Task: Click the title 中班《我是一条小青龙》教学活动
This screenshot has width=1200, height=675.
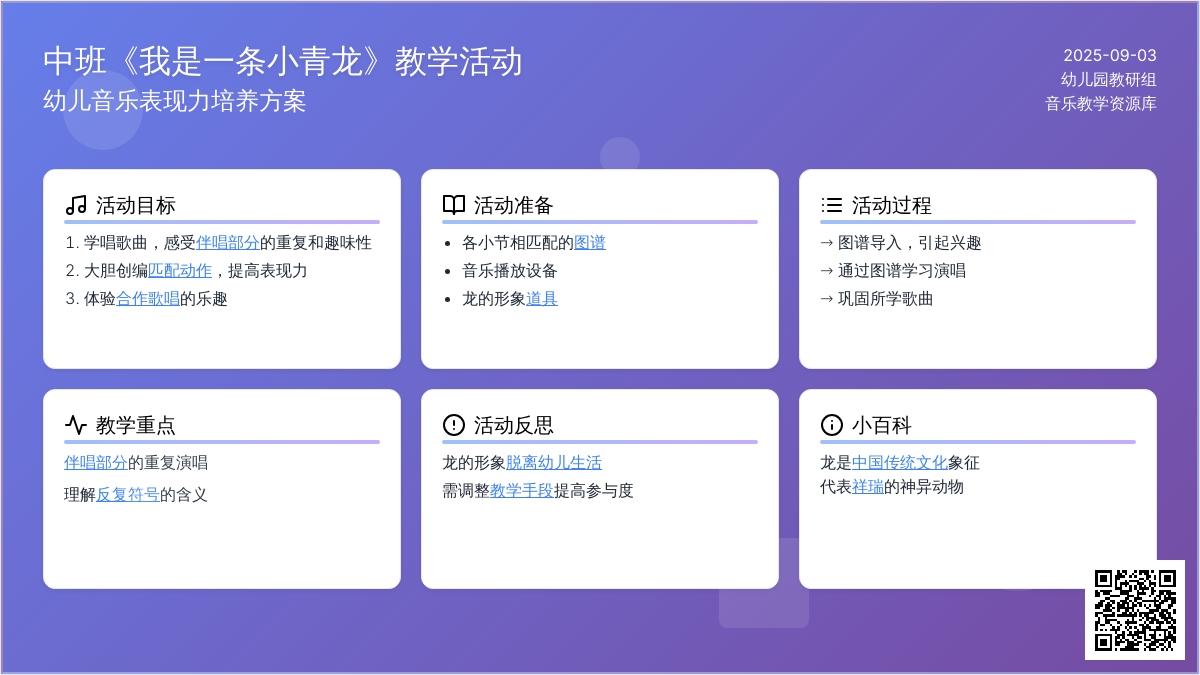Action: (x=283, y=62)
